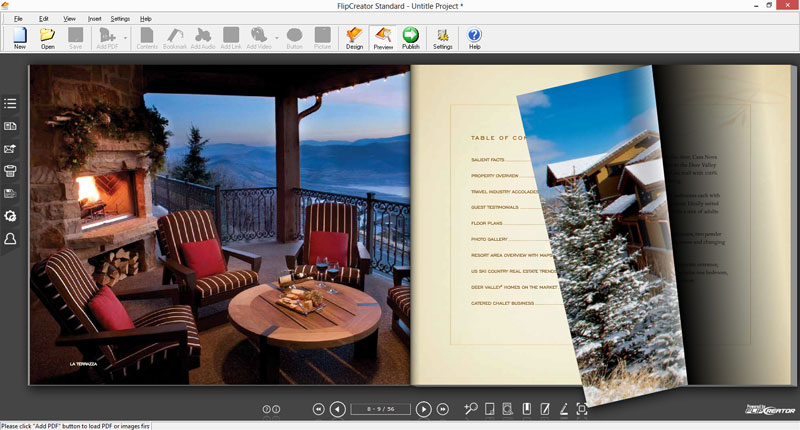Viewport: 800px width, 430px height.
Task: Open the toolbar Settings icon
Action: [442, 38]
